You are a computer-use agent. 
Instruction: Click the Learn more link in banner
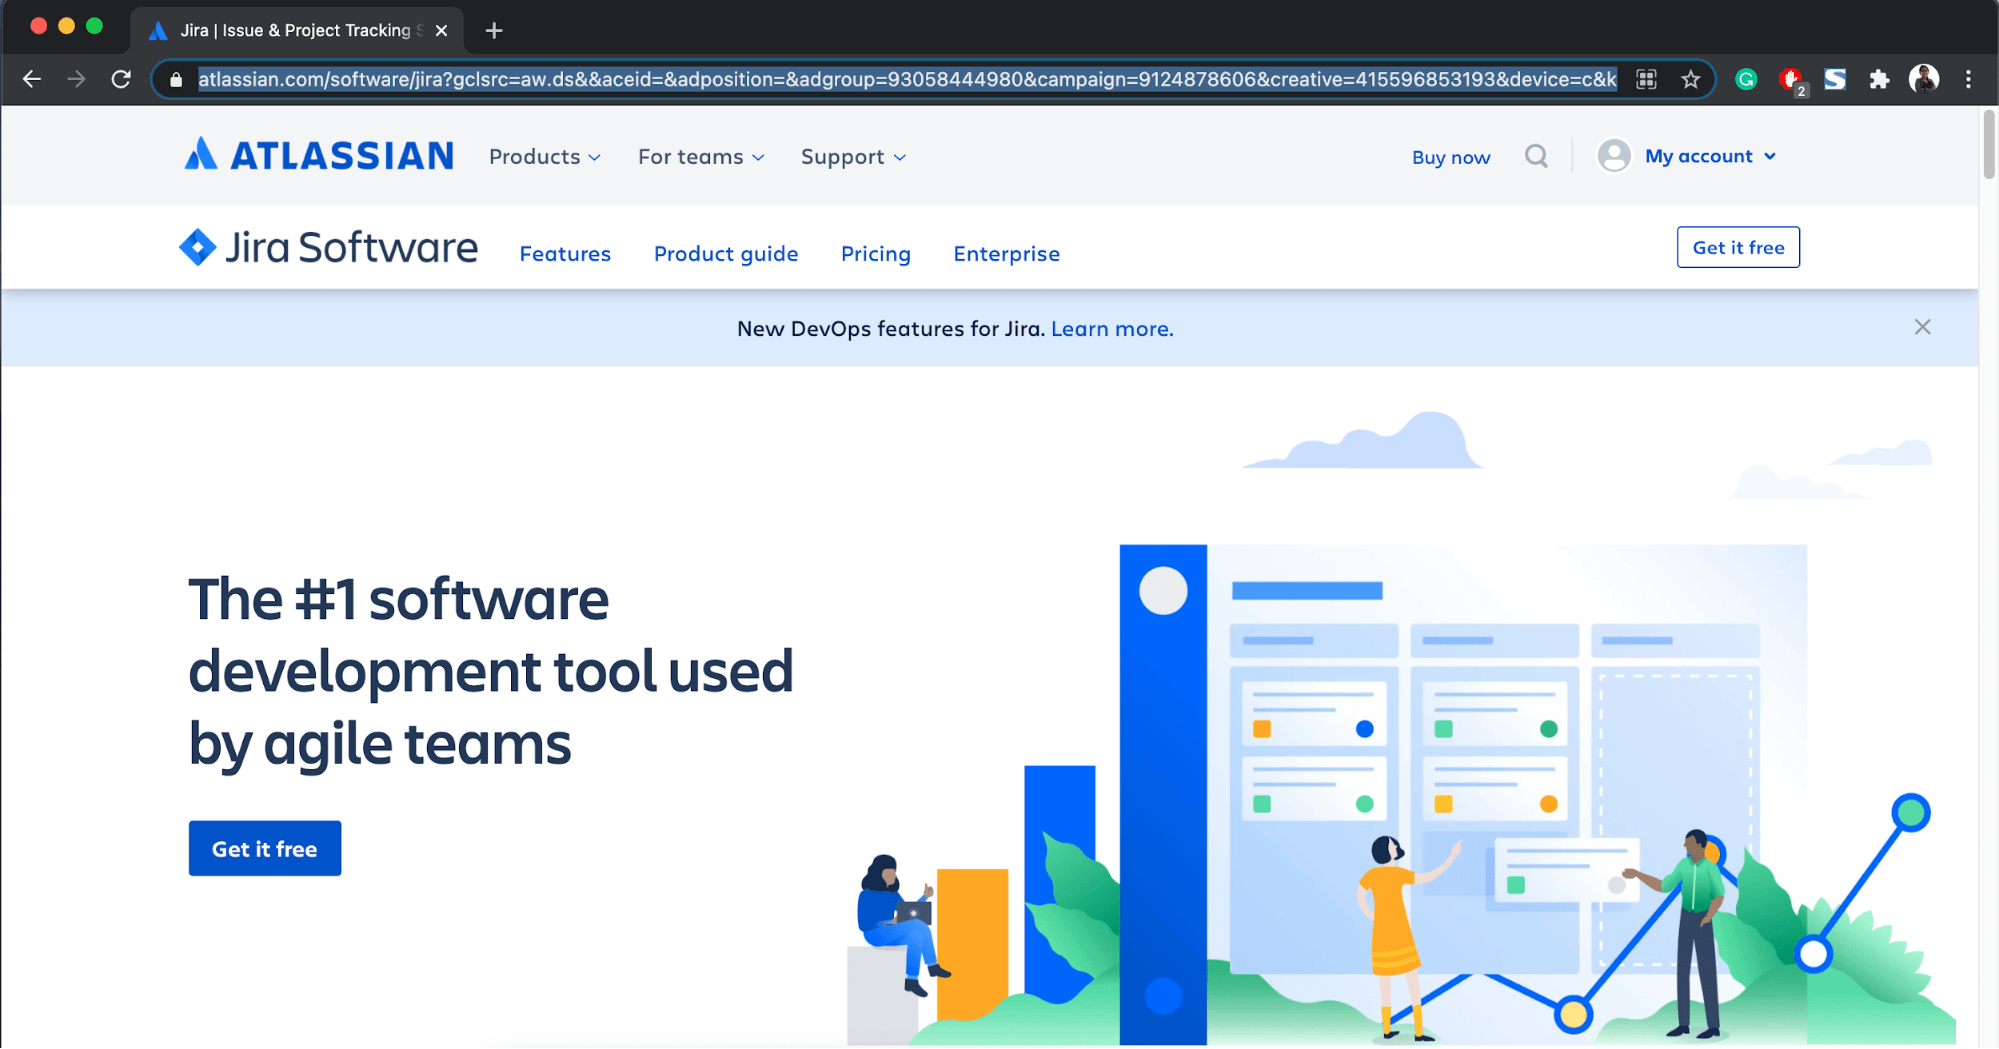coord(1112,329)
